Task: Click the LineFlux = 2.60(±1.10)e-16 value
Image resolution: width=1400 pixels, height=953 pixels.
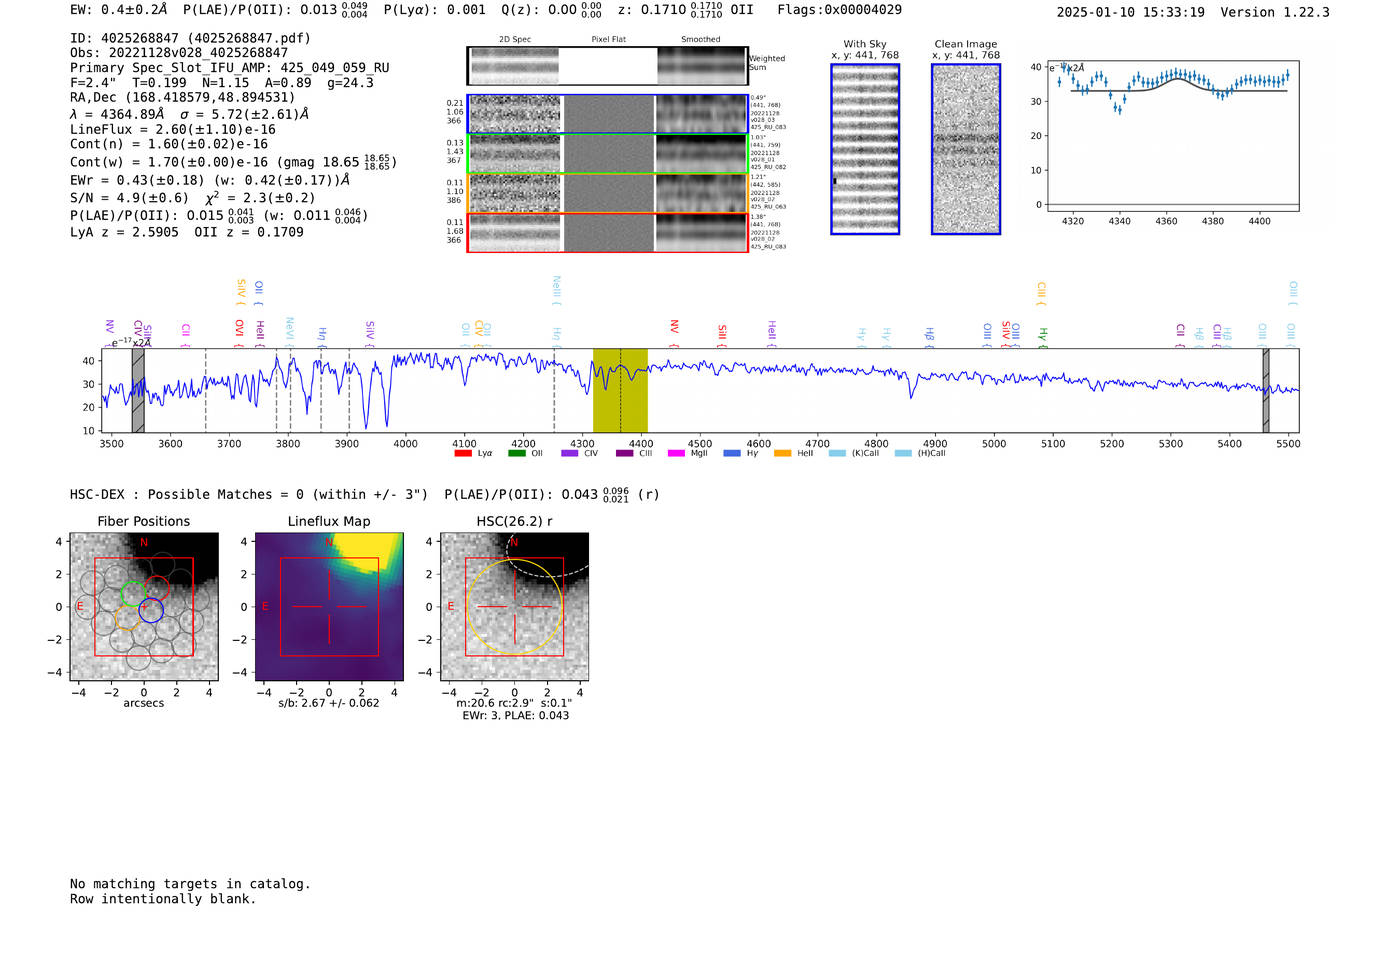Action: (x=173, y=129)
